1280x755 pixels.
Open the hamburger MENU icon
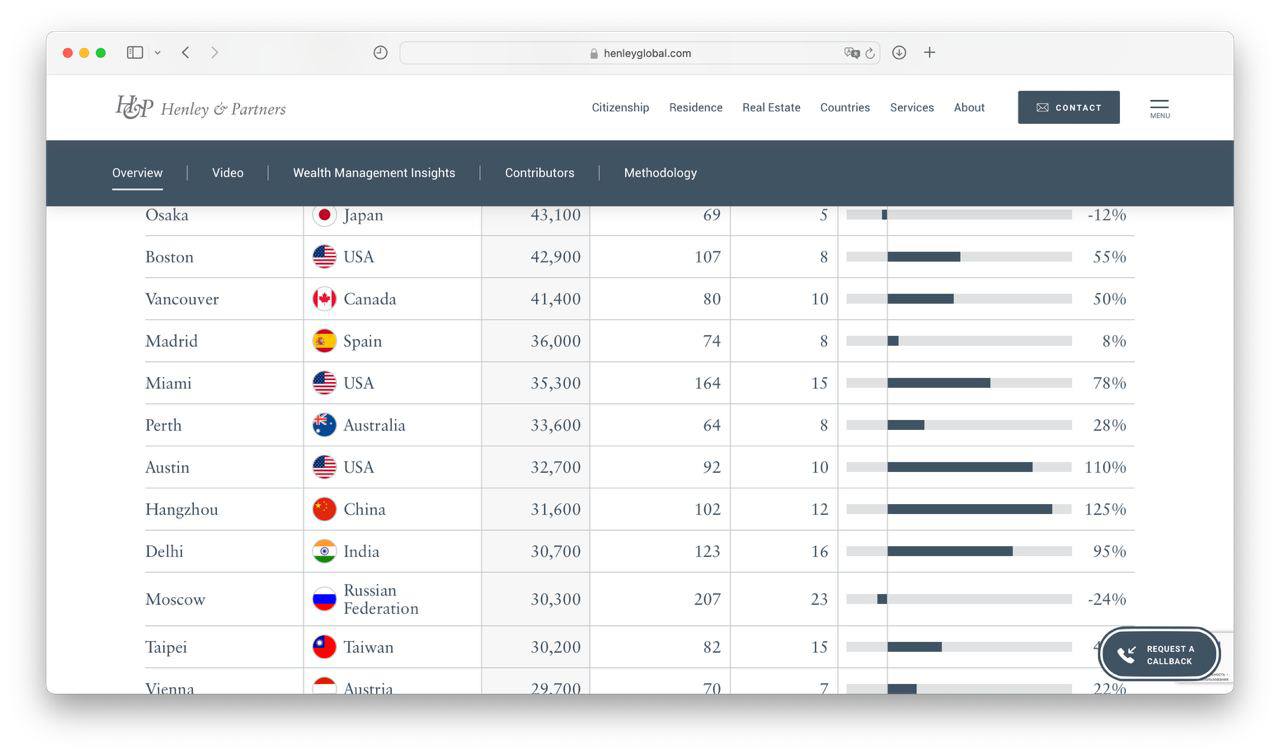pyautogui.click(x=1159, y=108)
